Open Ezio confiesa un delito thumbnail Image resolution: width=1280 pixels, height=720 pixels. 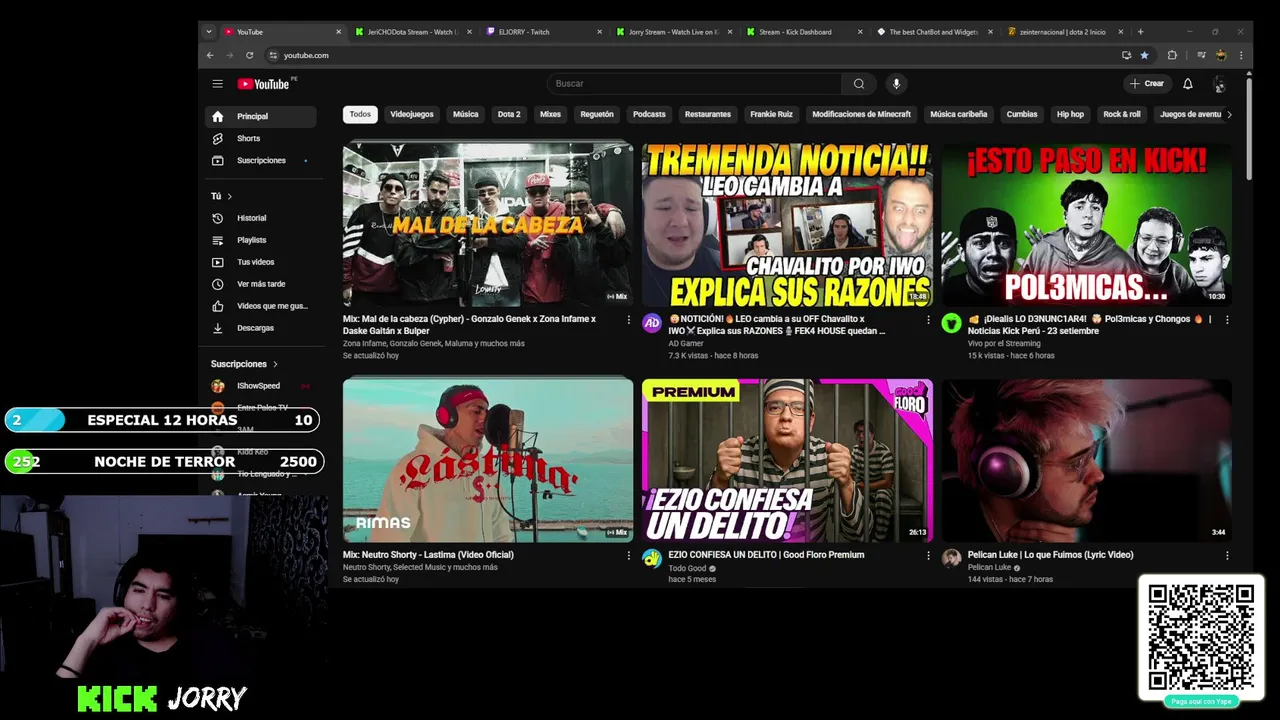click(x=787, y=460)
